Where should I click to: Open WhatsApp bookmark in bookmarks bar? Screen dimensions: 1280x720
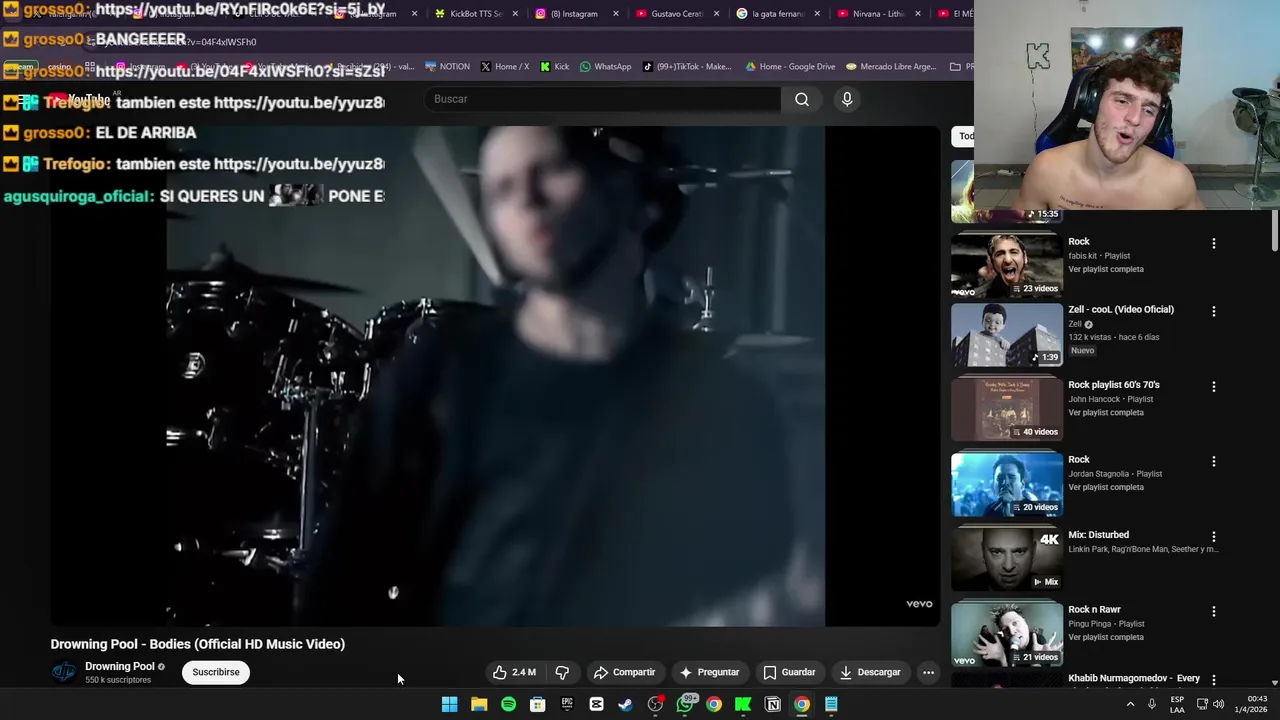[x=605, y=67]
